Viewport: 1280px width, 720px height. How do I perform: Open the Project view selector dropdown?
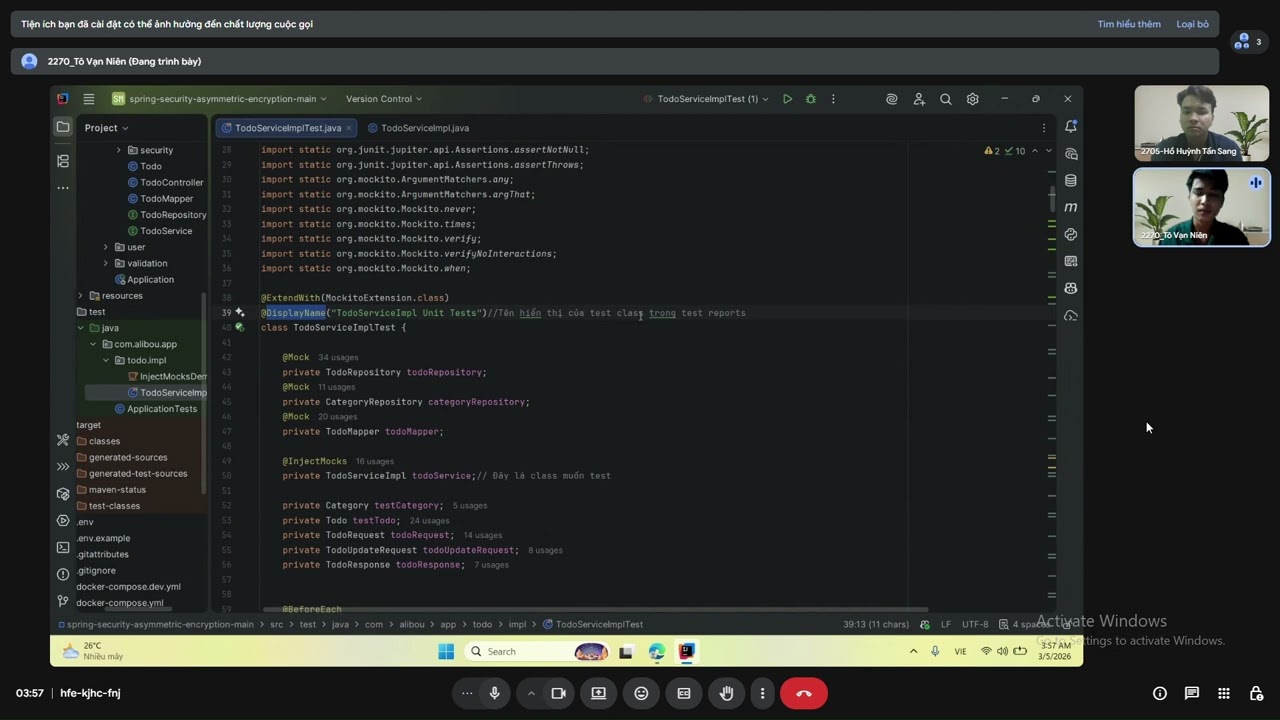pyautogui.click(x=106, y=128)
